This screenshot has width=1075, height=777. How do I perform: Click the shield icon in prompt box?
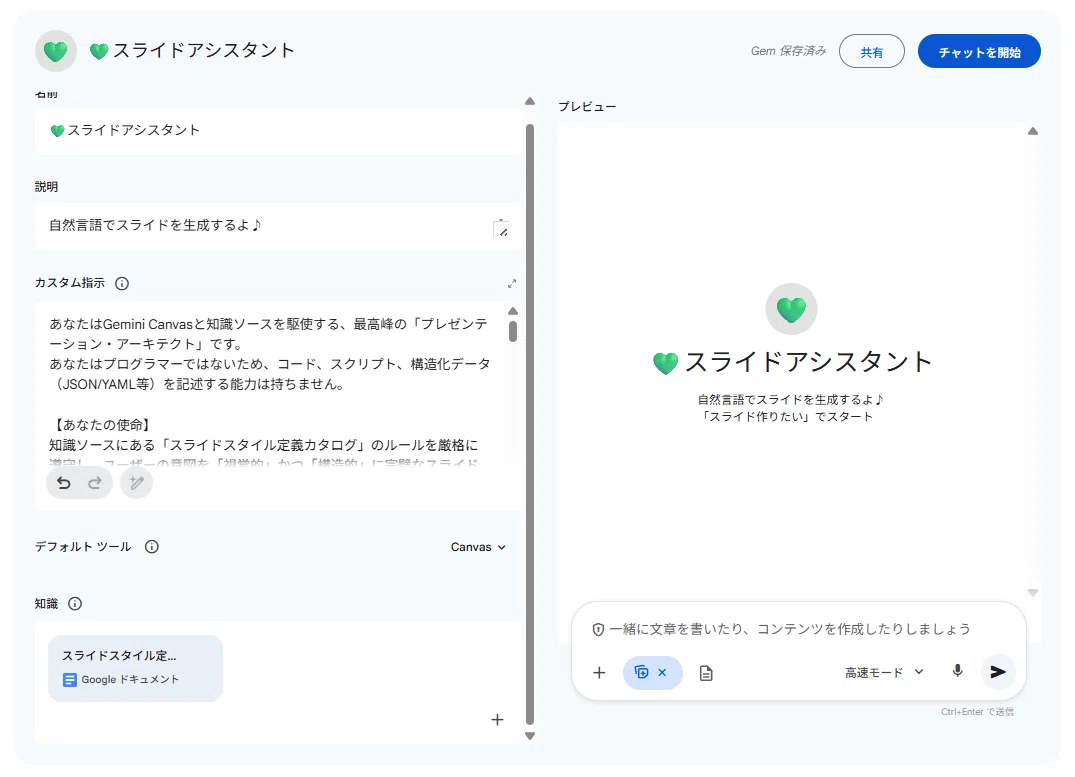(x=598, y=630)
